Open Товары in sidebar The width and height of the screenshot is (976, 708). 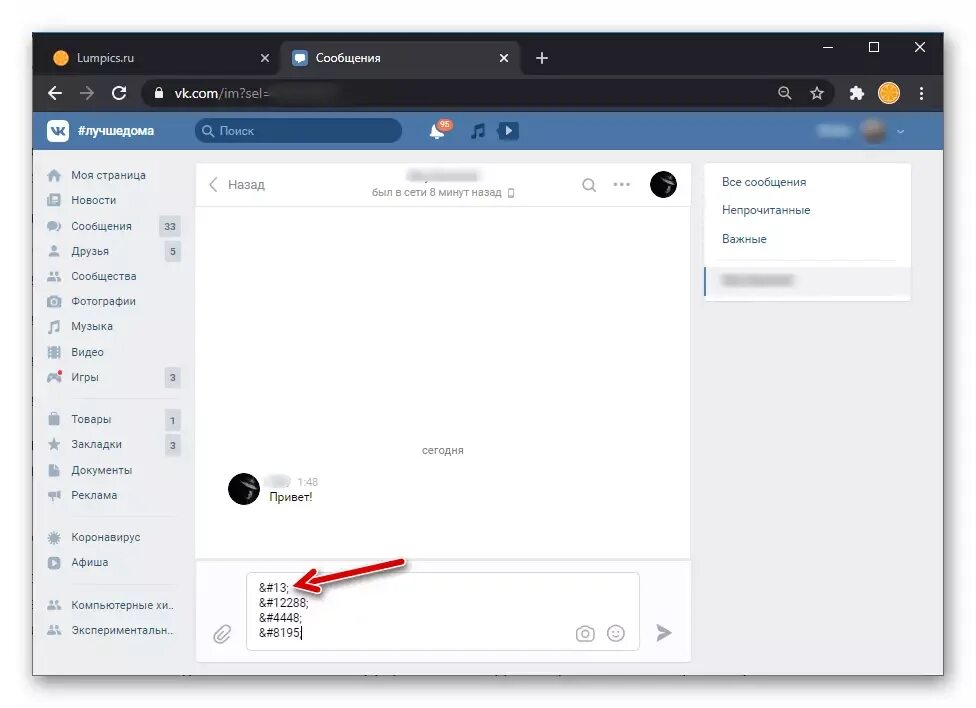pos(92,419)
